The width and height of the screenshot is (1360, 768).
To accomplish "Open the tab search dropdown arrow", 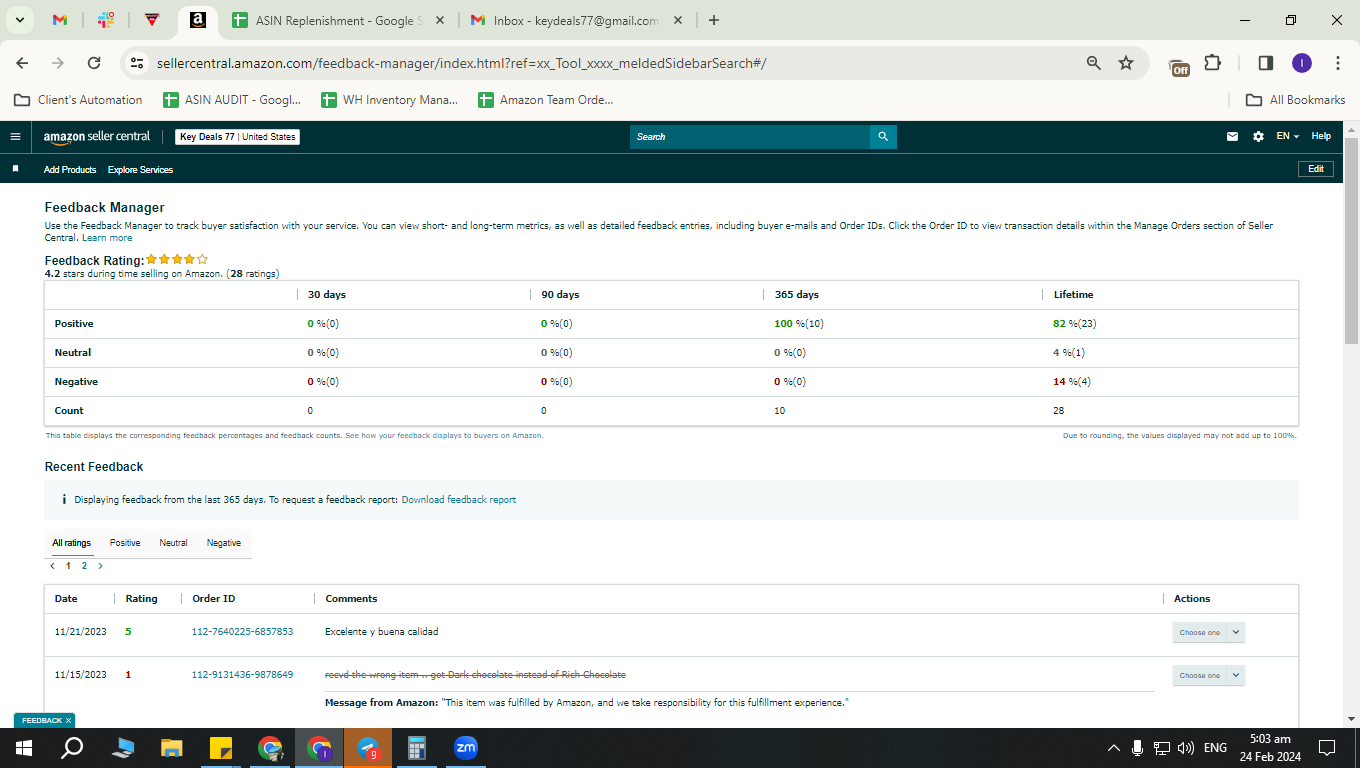I will (x=20, y=20).
